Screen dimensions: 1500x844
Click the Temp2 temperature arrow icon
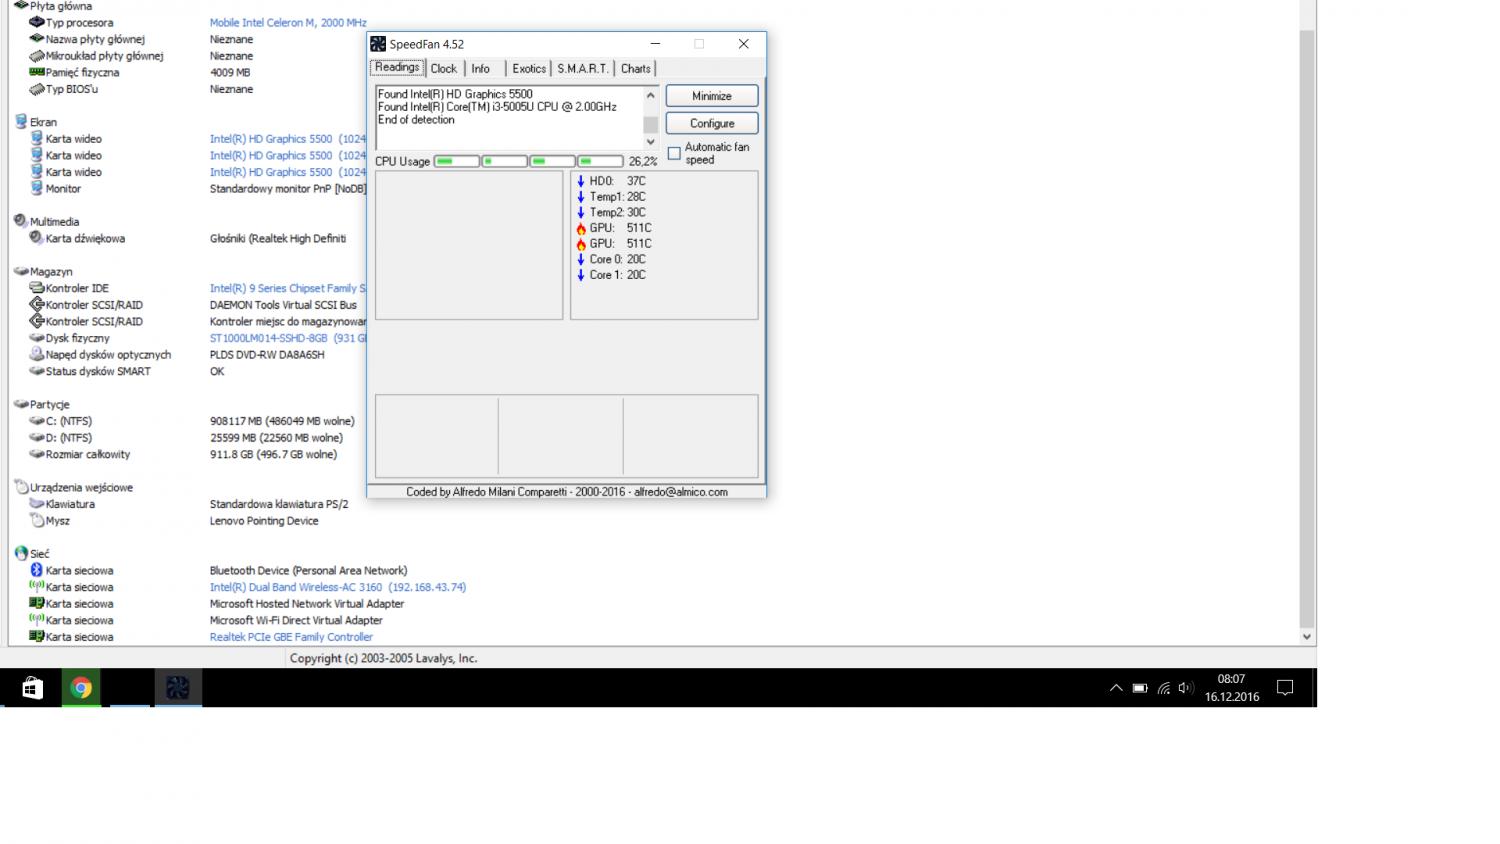580,212
